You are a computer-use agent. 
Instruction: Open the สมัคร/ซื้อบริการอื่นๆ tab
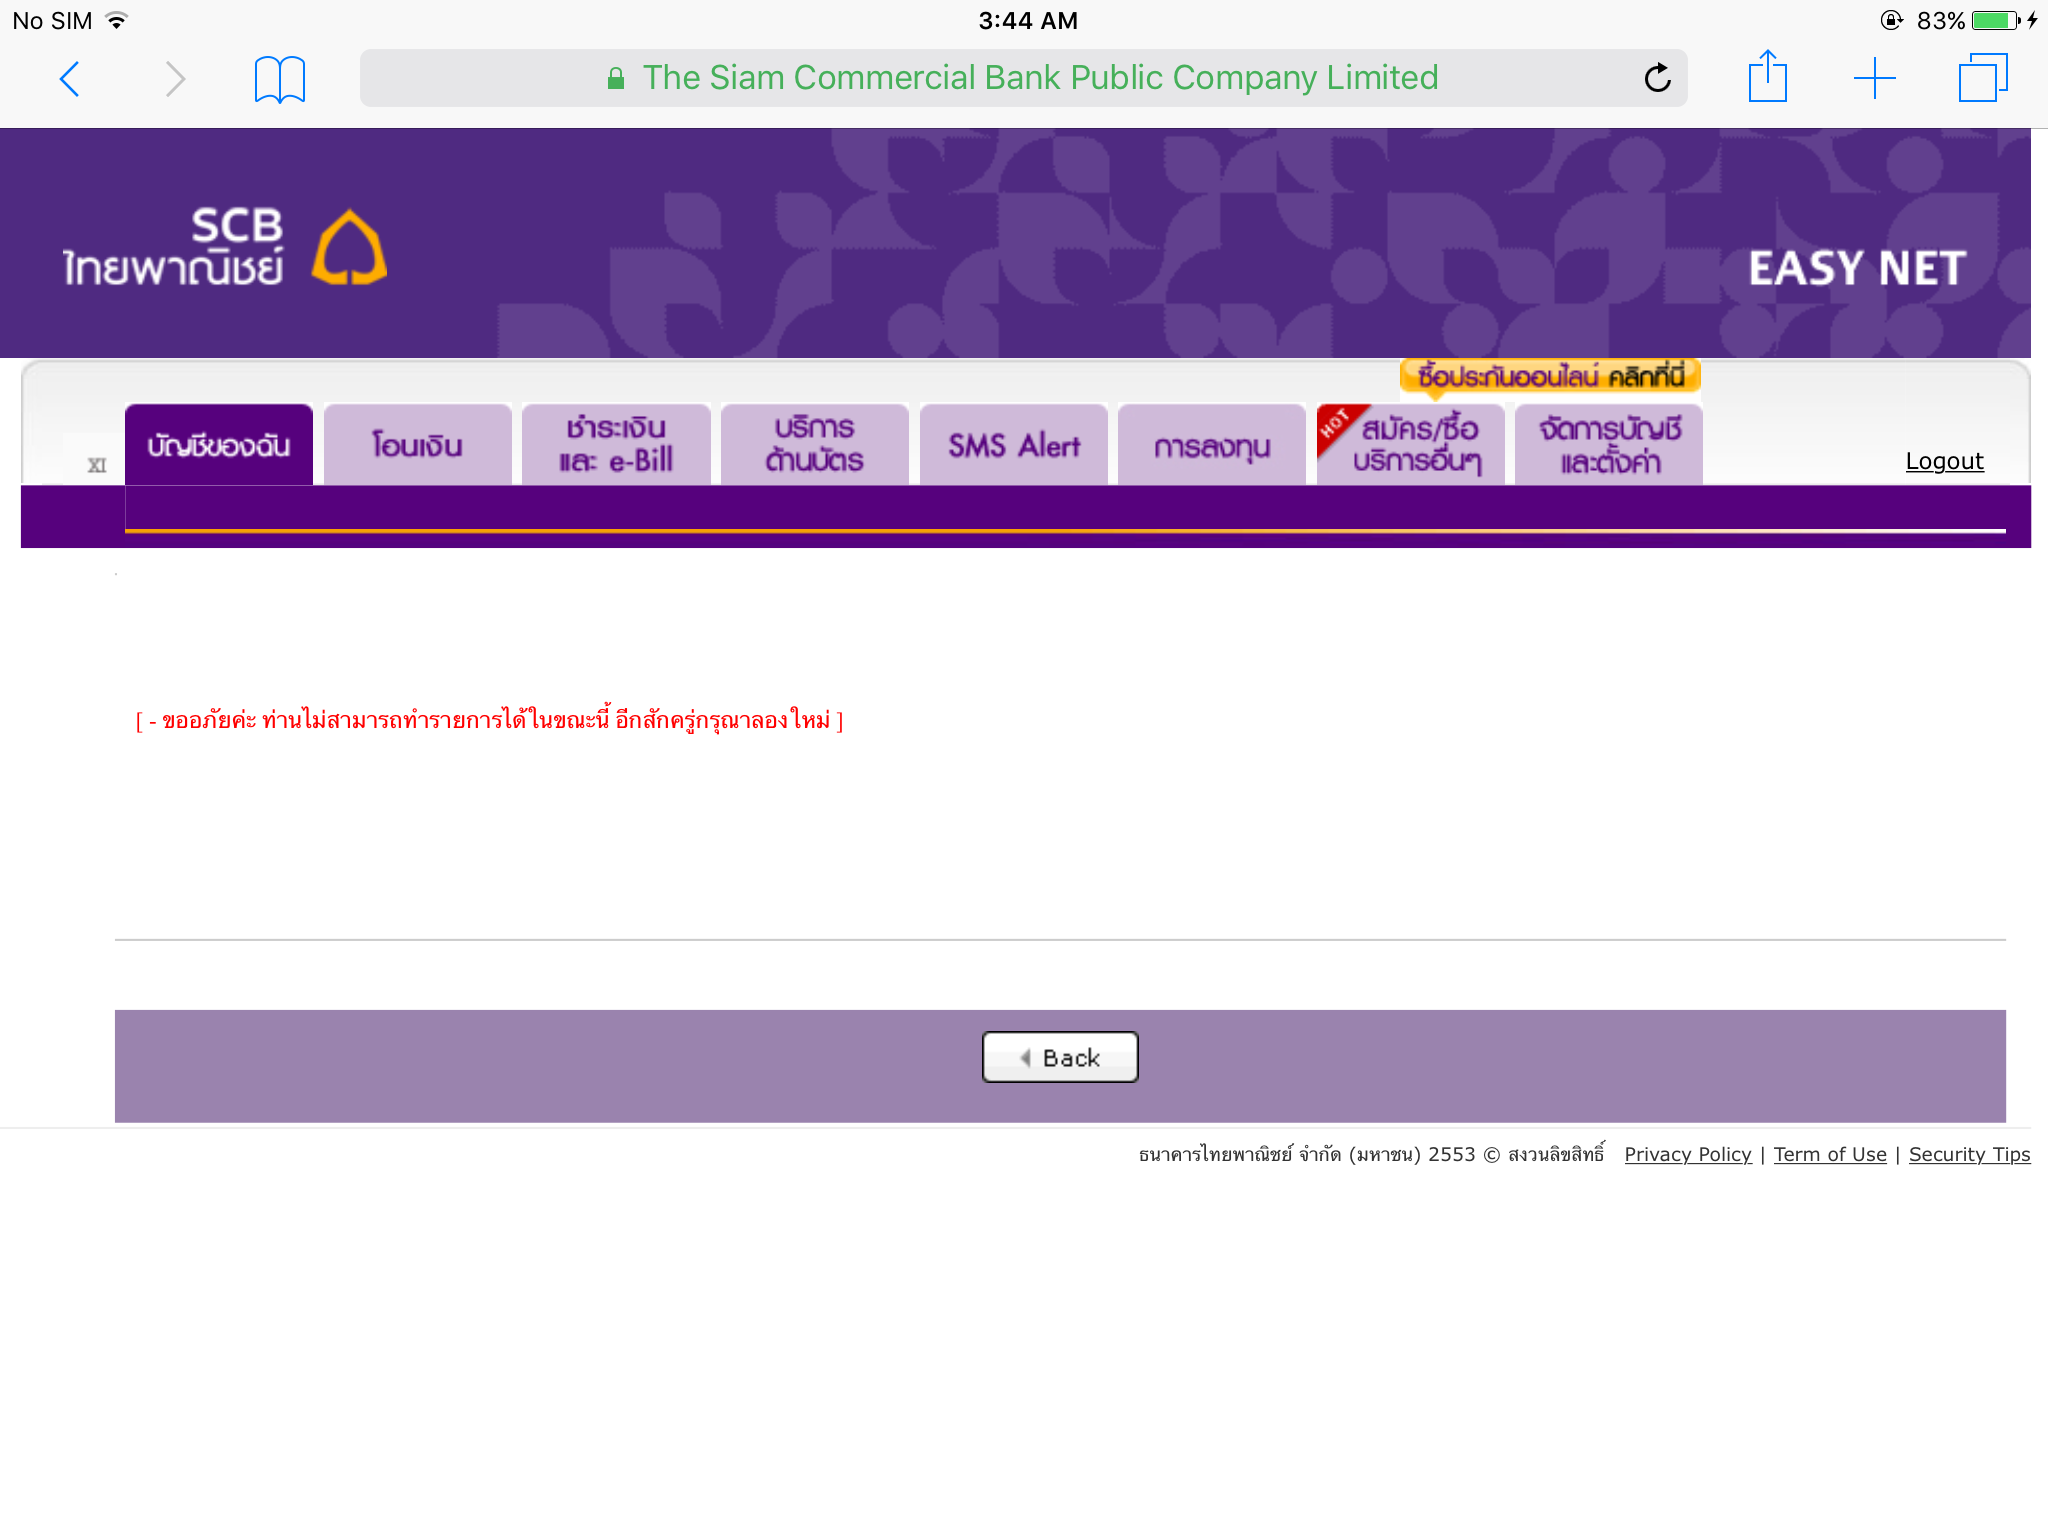coord(1410,445)
